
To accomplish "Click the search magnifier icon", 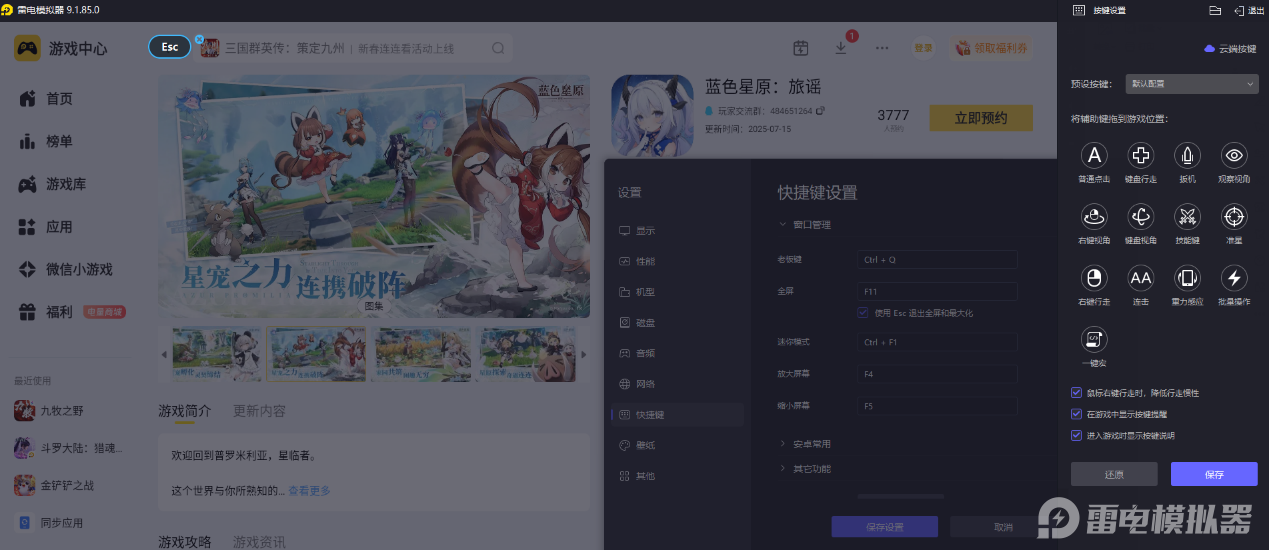I will click(x=498, y=48).
